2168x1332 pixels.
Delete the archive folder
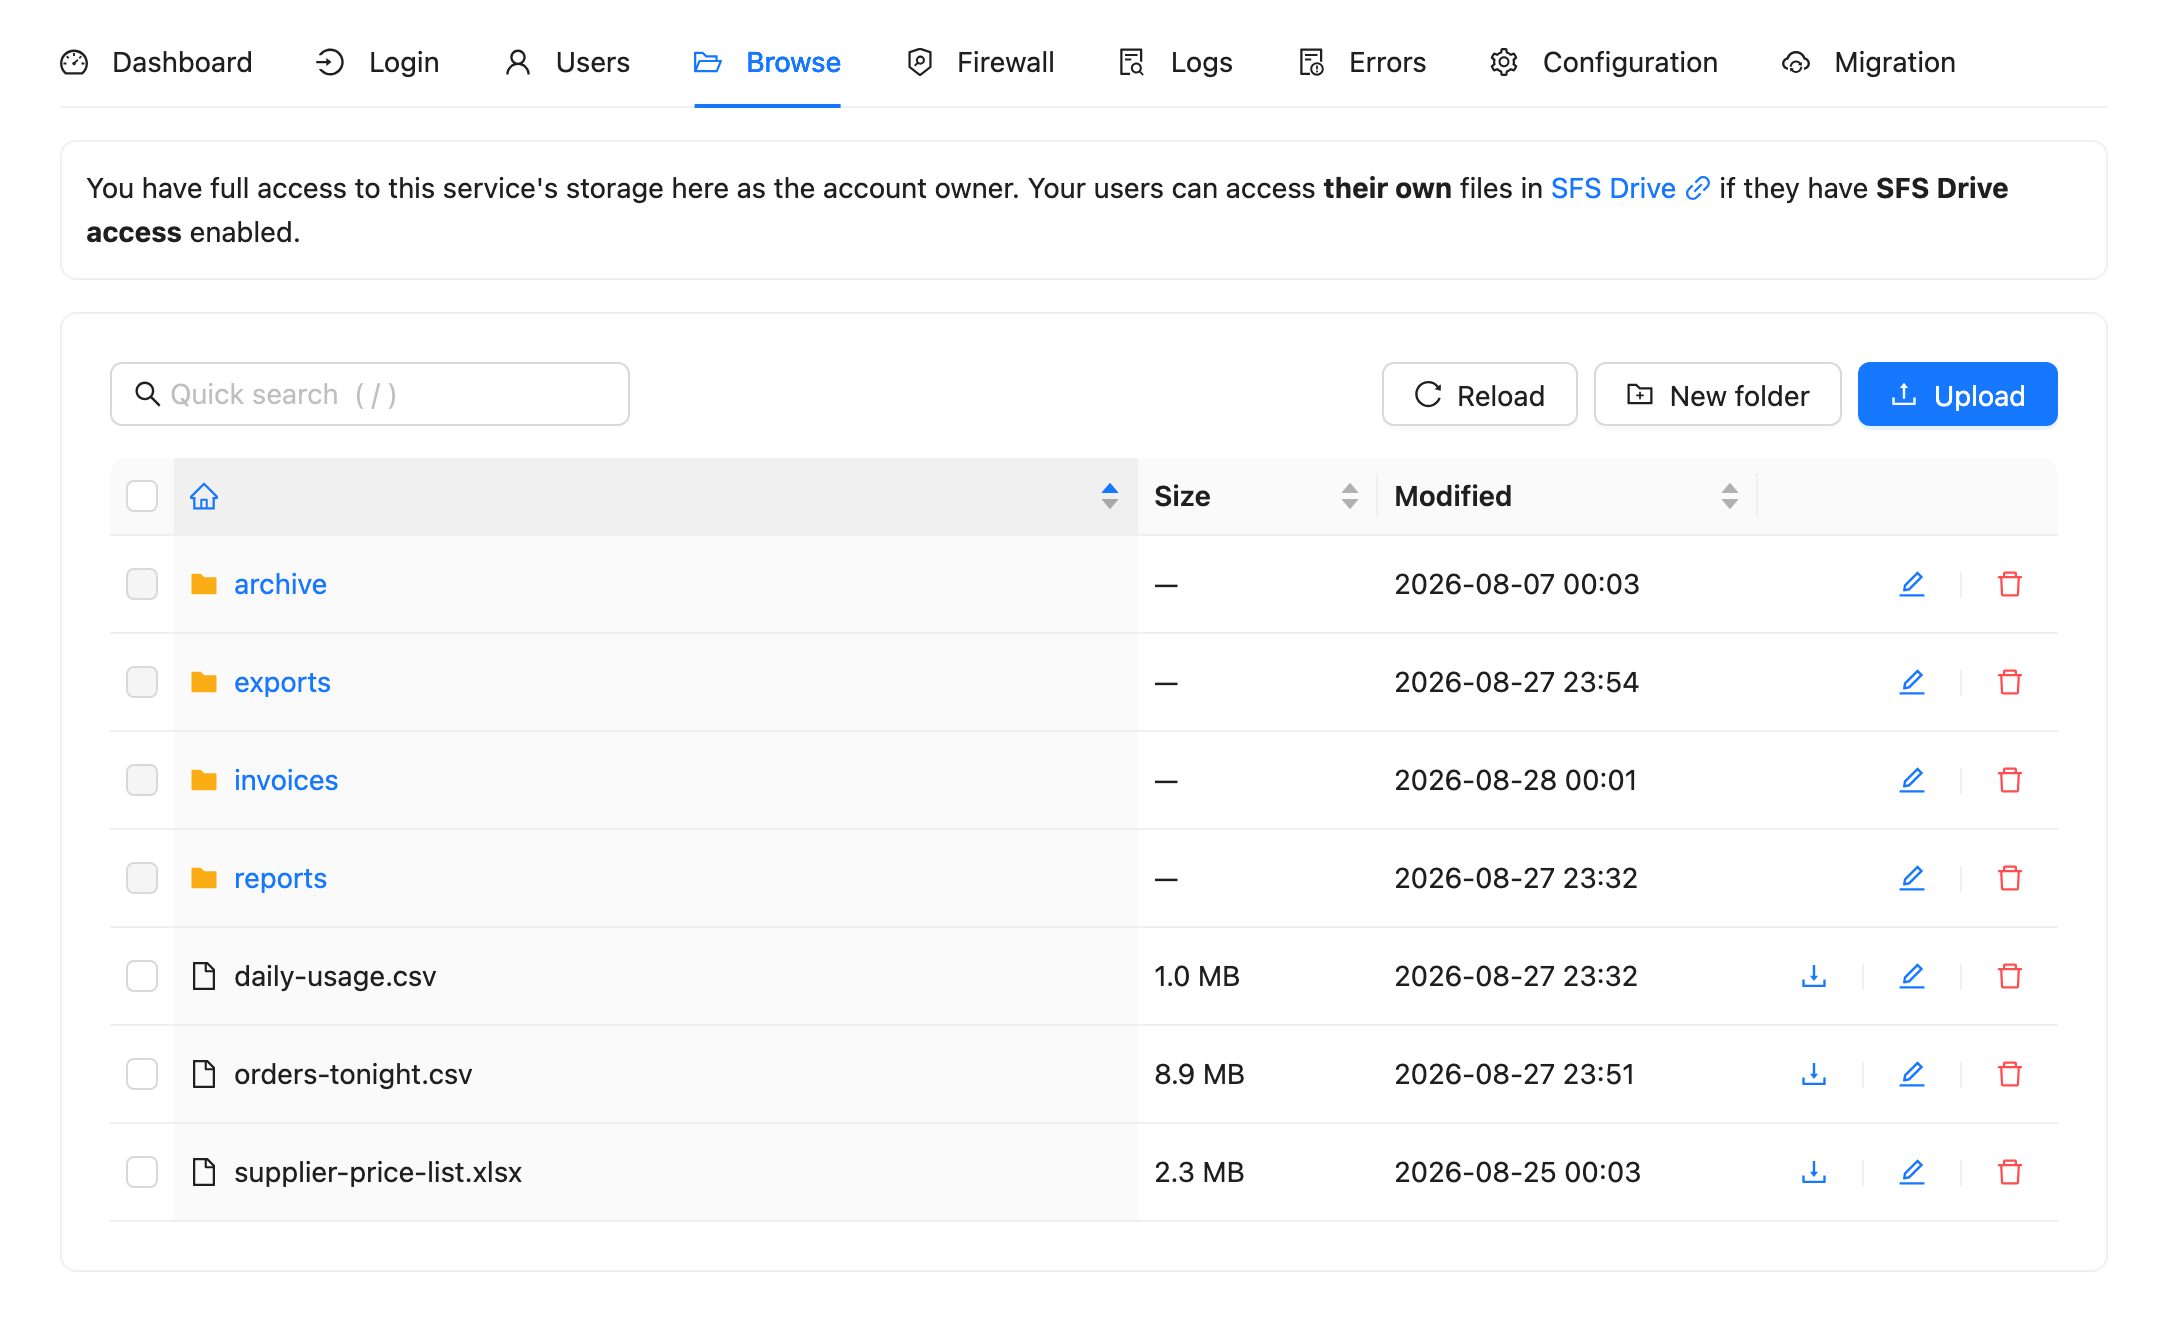pos(2010,584)
